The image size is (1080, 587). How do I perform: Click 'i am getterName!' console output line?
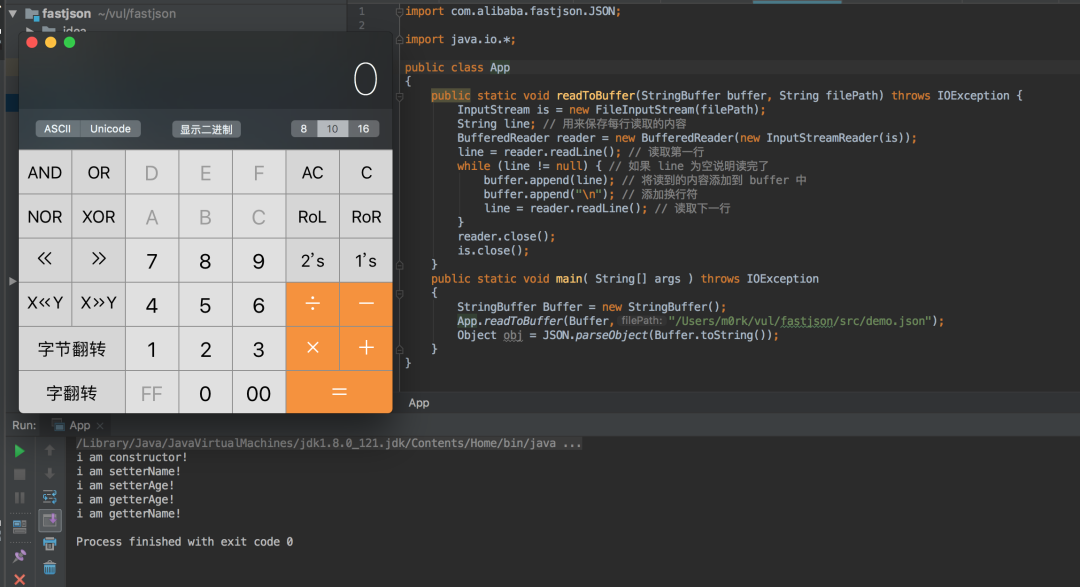click(x=128, y=514)
